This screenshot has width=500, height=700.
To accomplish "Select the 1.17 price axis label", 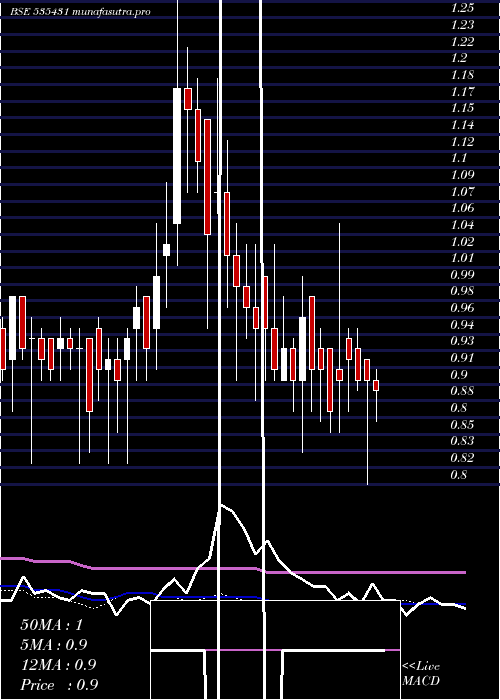I will click(462, 92).
